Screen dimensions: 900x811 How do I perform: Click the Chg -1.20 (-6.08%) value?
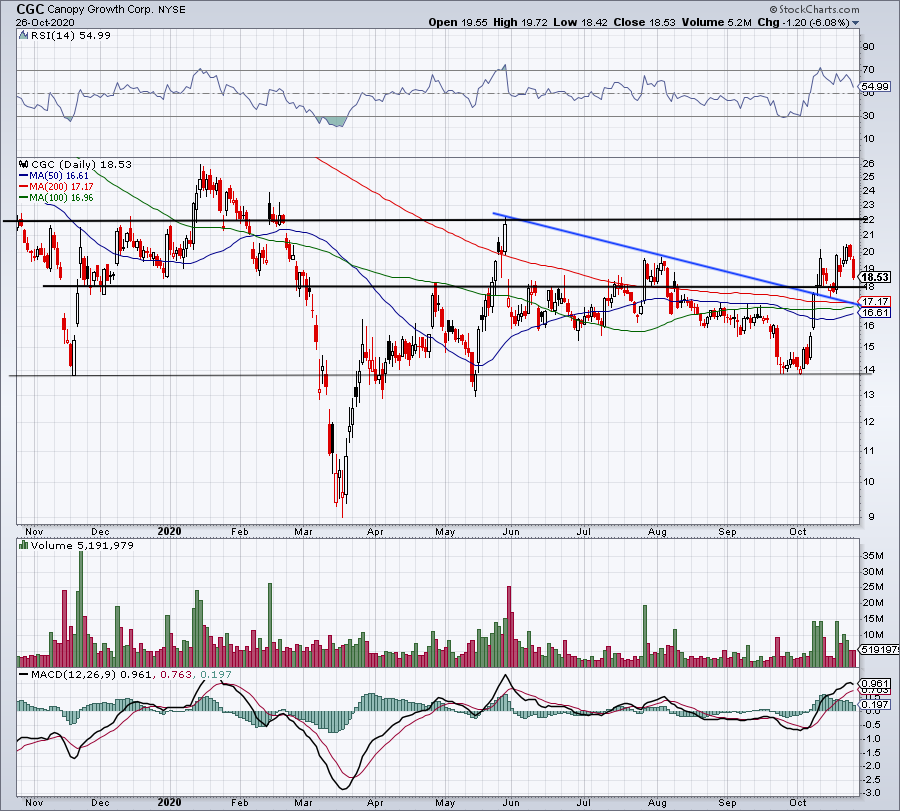pos(803,22)
